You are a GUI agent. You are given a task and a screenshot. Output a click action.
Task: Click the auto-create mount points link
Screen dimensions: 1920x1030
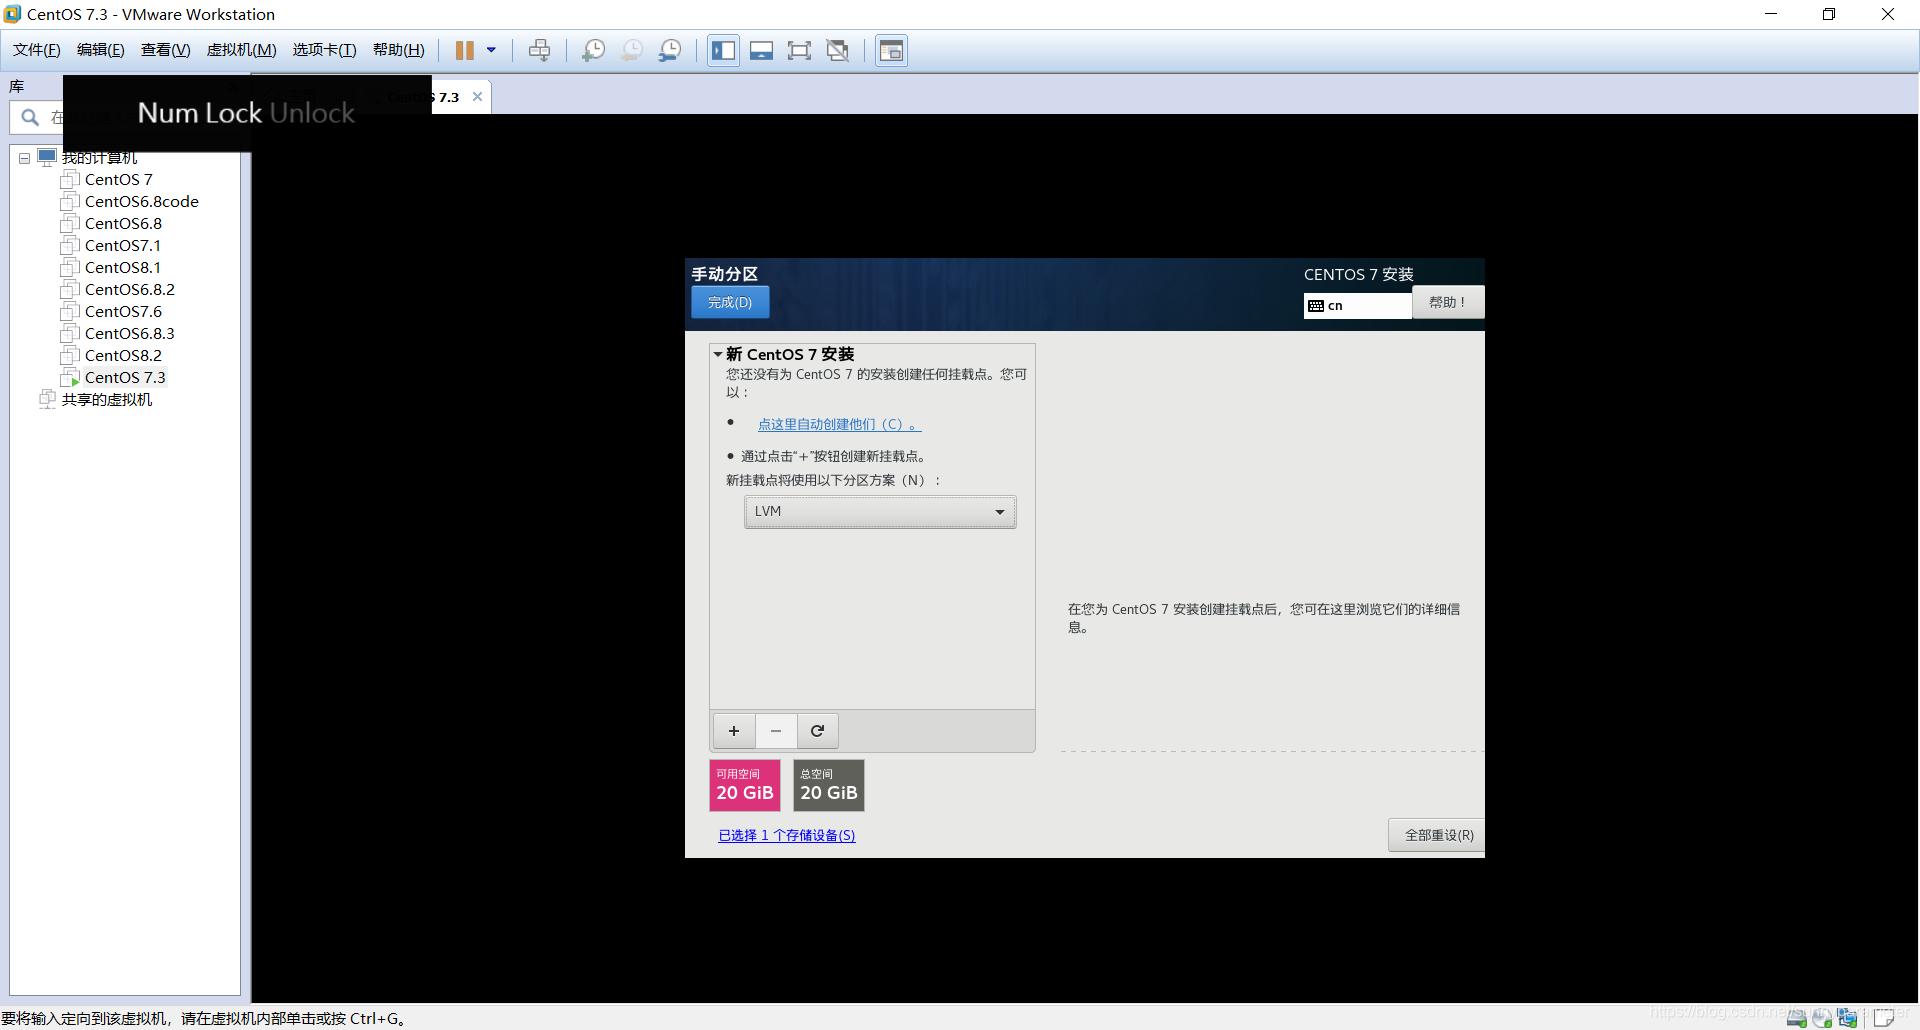[x=839, y=425]
